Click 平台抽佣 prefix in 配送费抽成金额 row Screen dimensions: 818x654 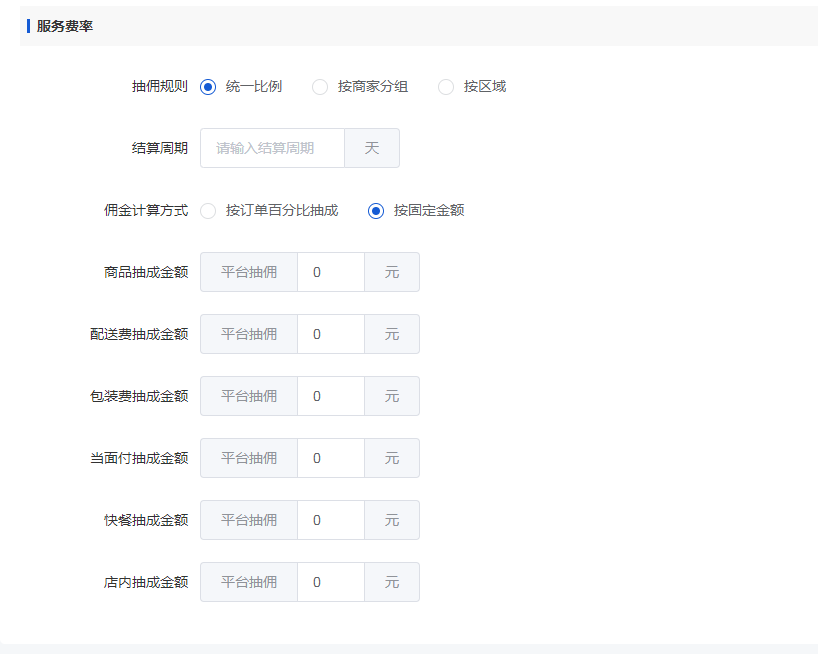click(x=249, y=334)
